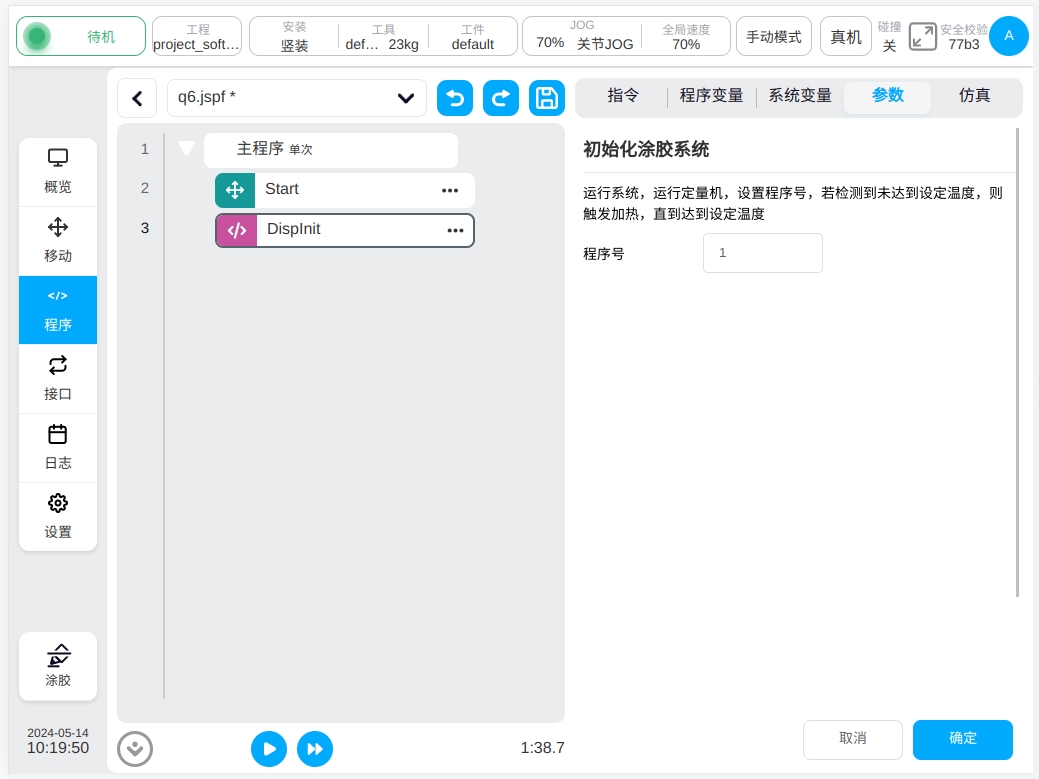Click the fast-forward step button
Screen dimensions: 1039x779
(315, 748)
